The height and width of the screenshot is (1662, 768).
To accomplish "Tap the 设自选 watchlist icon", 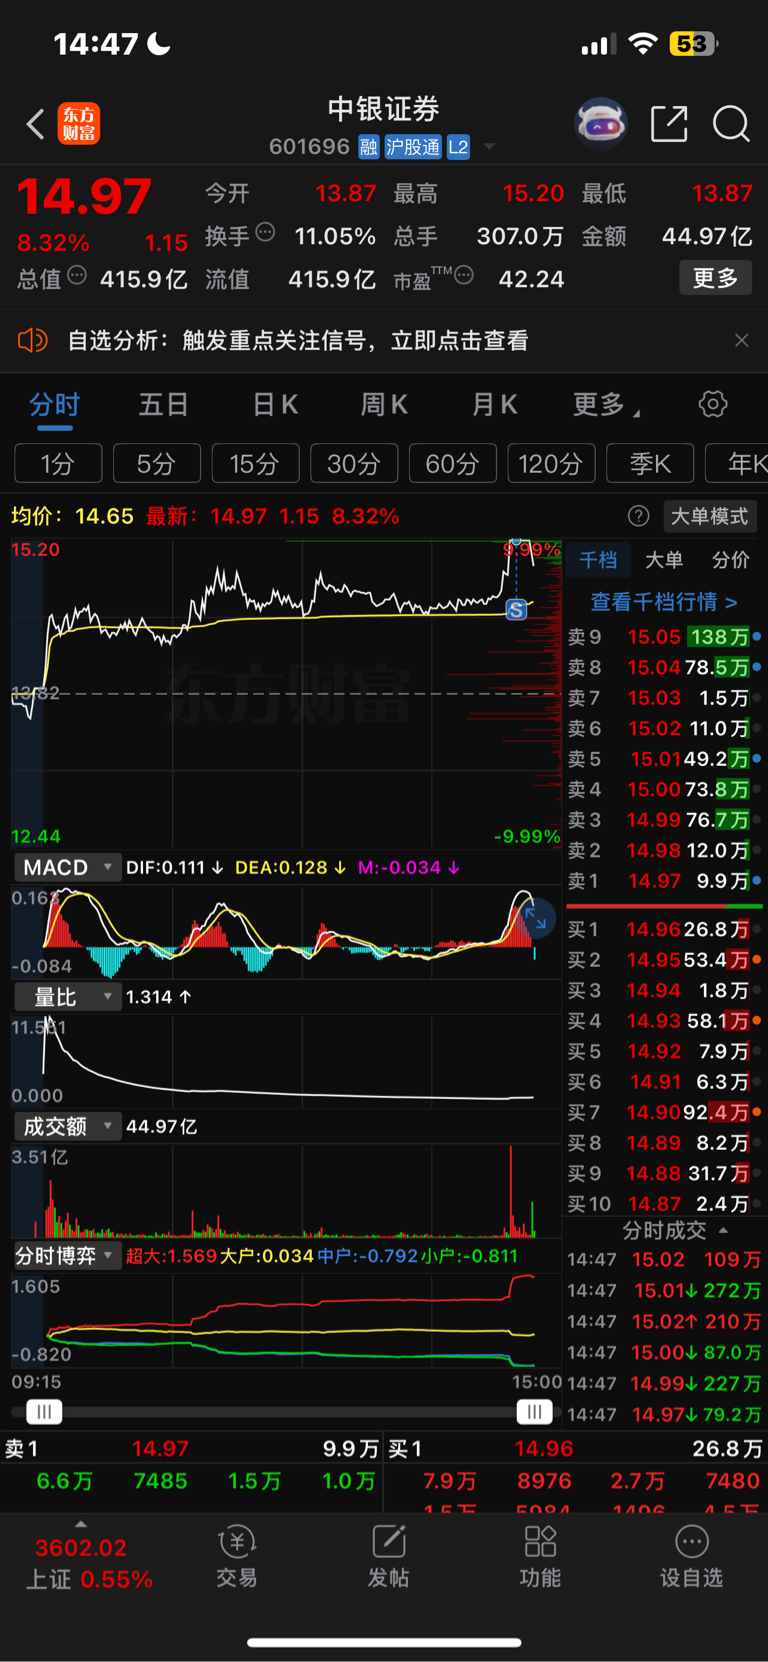I will click(691, 1556).
